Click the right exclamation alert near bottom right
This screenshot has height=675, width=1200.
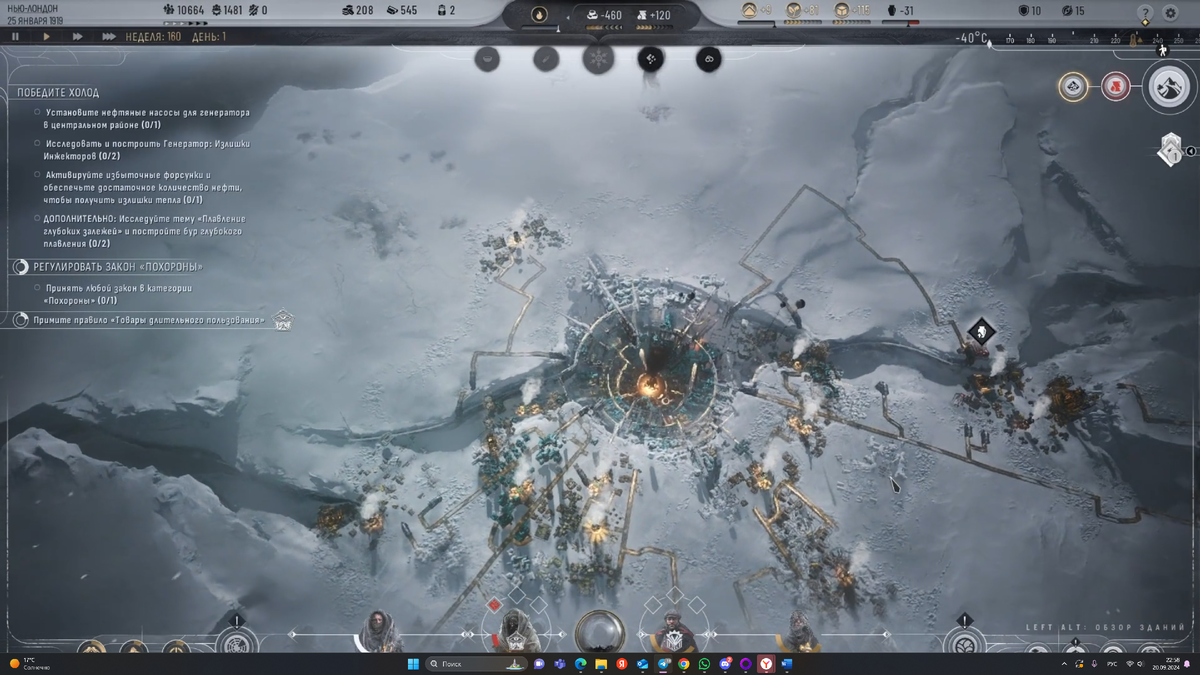tap(964, 620)
